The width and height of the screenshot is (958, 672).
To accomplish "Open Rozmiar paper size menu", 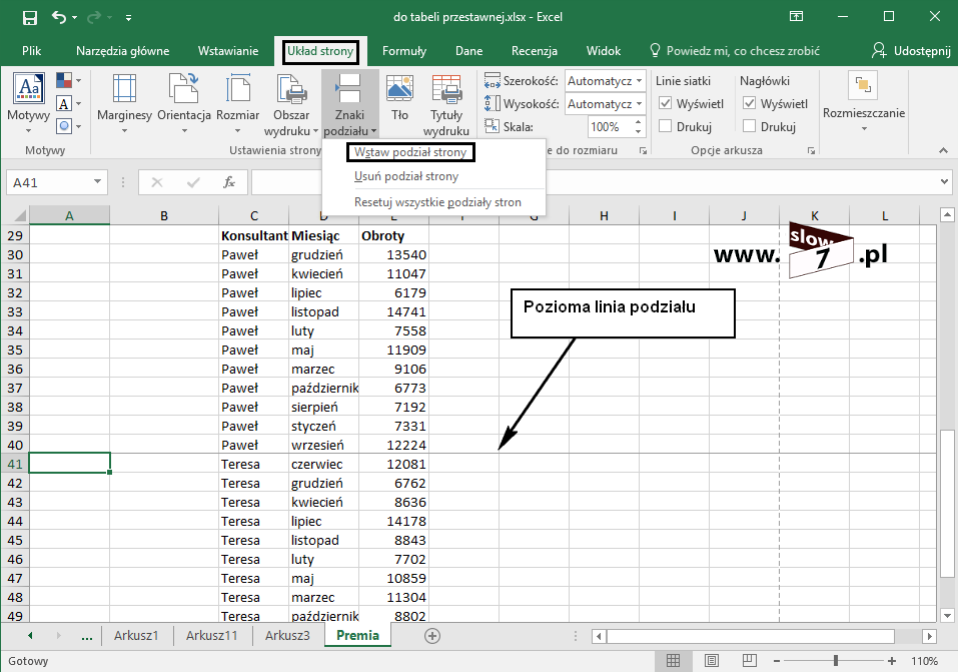I will point(238,104).
